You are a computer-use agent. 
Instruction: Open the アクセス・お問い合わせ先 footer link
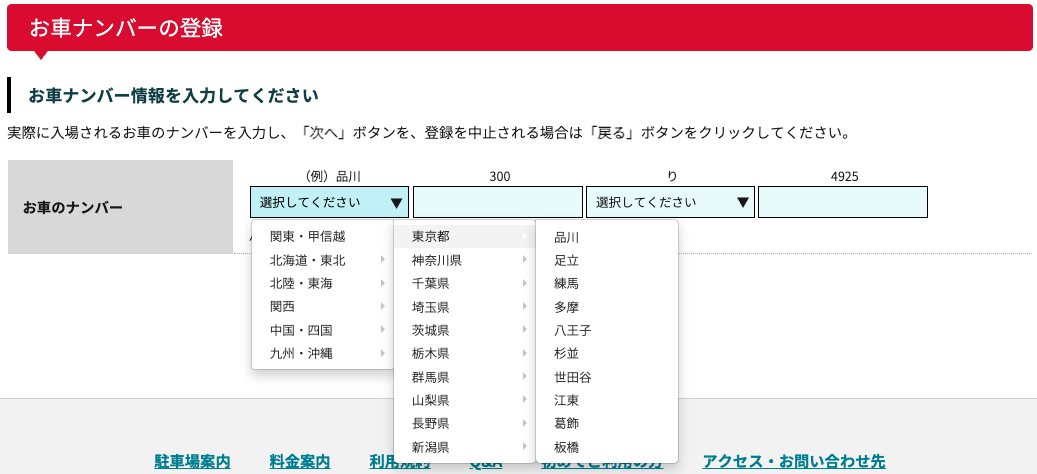click(793, 461)
